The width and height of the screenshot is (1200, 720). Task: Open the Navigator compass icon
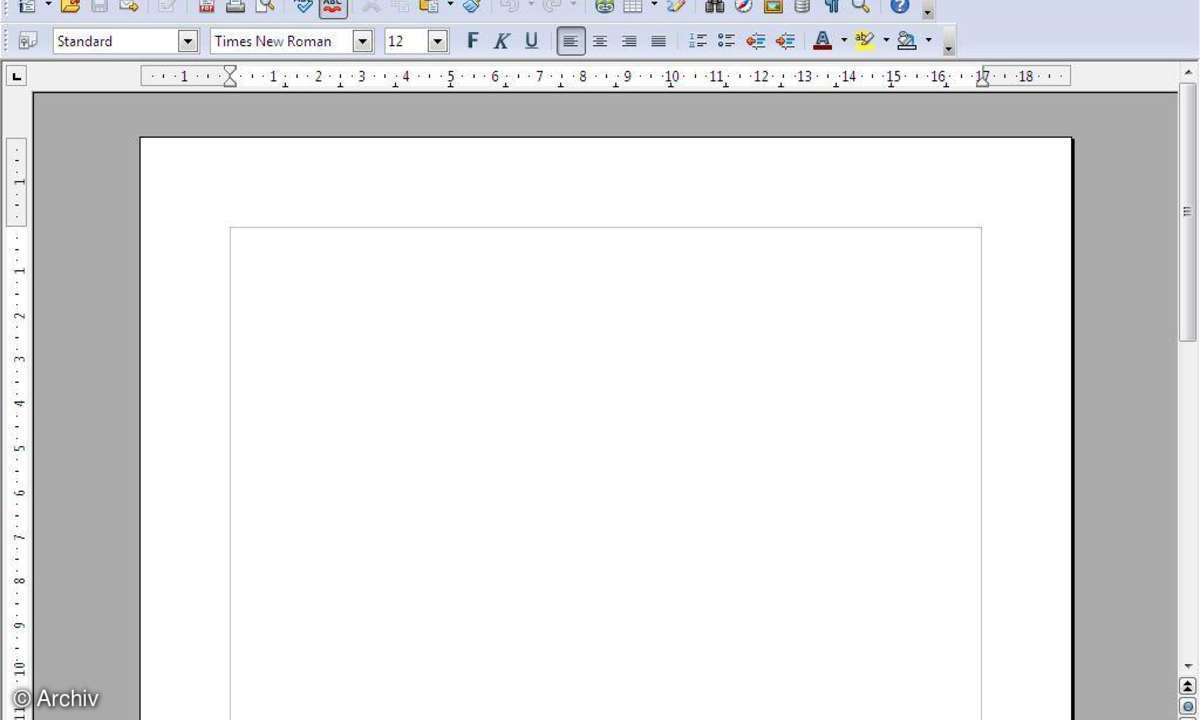pos(743,6)
